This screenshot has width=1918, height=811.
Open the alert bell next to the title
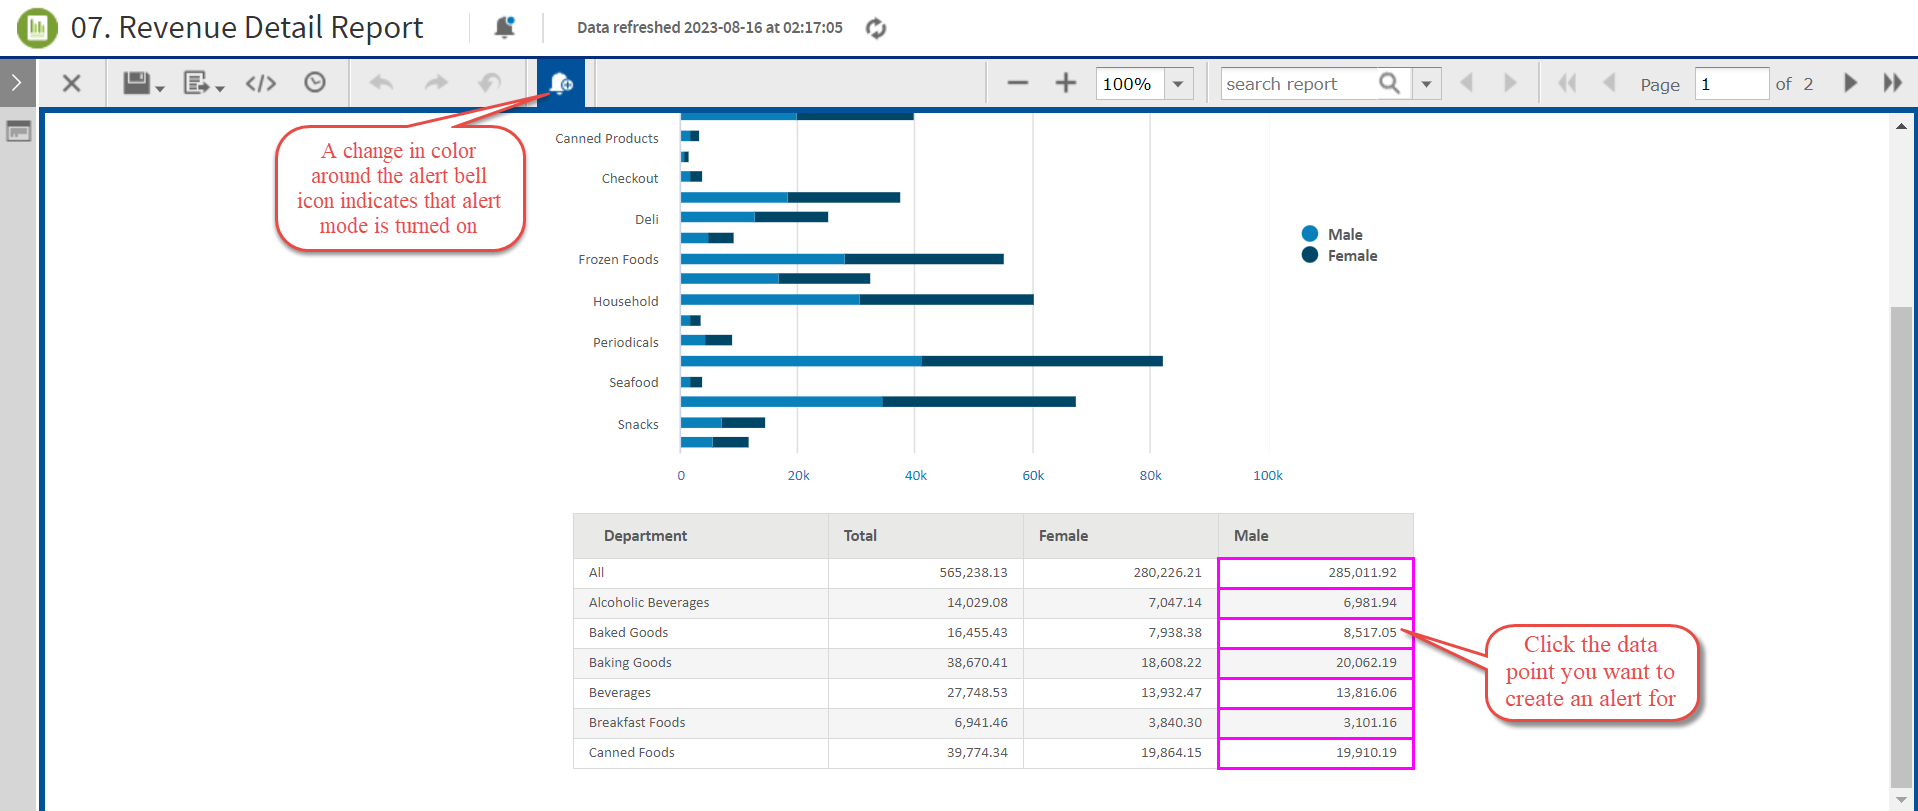(505, 28)
